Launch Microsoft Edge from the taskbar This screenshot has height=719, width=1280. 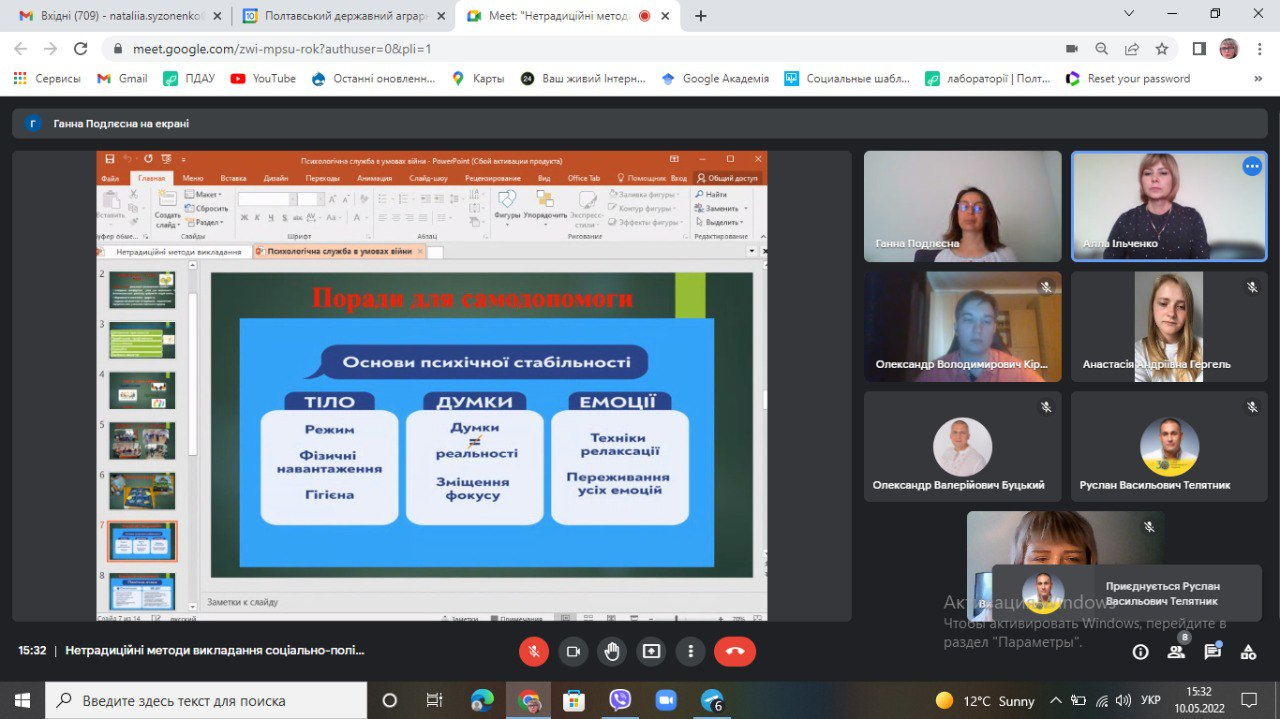[482, 700]
